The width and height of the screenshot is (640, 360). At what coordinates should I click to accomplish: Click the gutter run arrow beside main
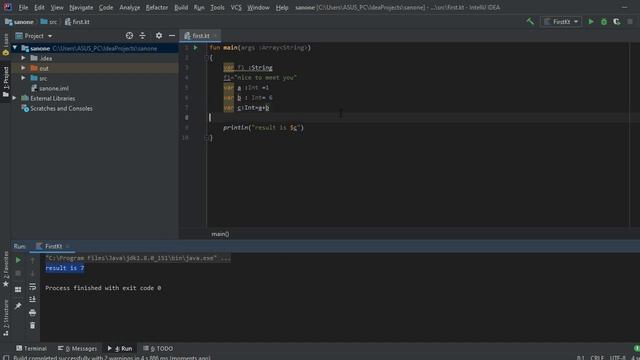(196, 48)
